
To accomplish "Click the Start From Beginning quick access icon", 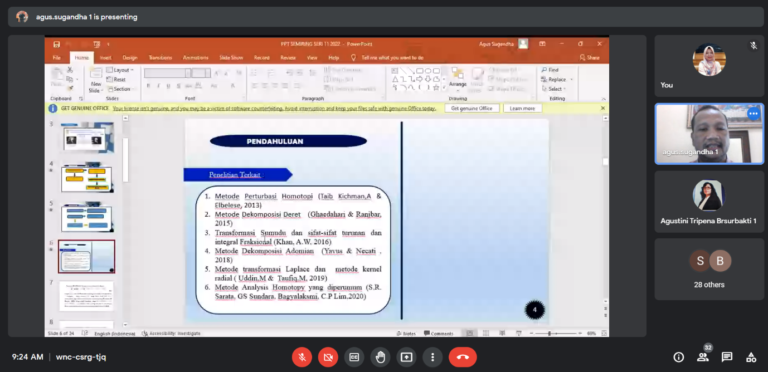I will (x=96, y=44).
